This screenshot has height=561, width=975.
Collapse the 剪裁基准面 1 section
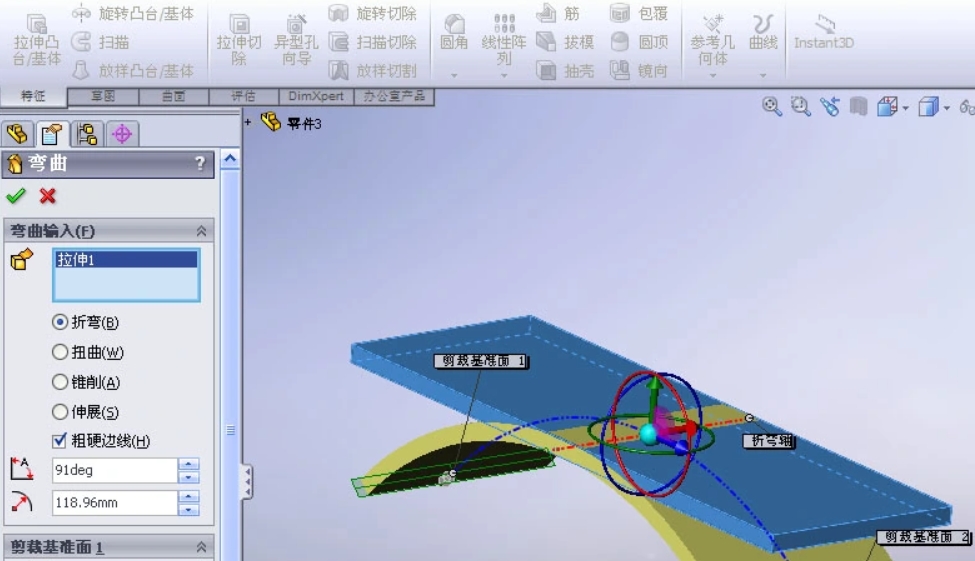[201, 547]
